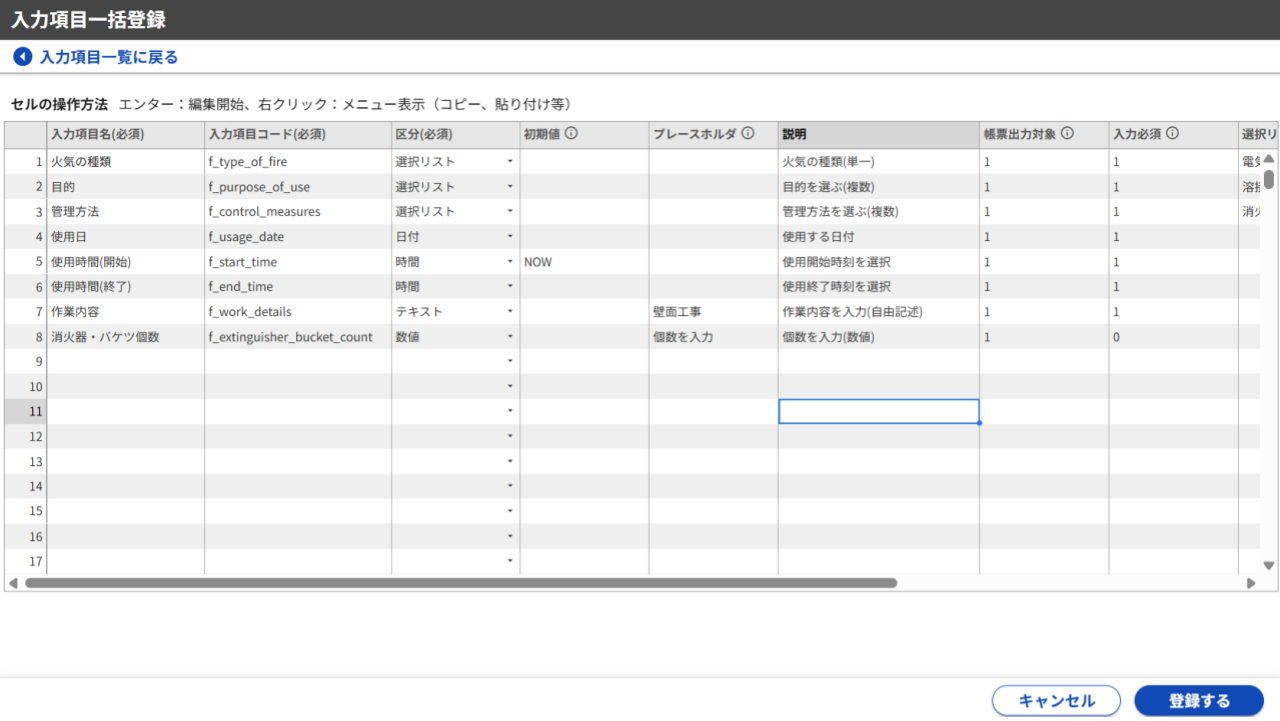
Task: Select the 壁面工事 placeholder cell
Action: [712, 311]
